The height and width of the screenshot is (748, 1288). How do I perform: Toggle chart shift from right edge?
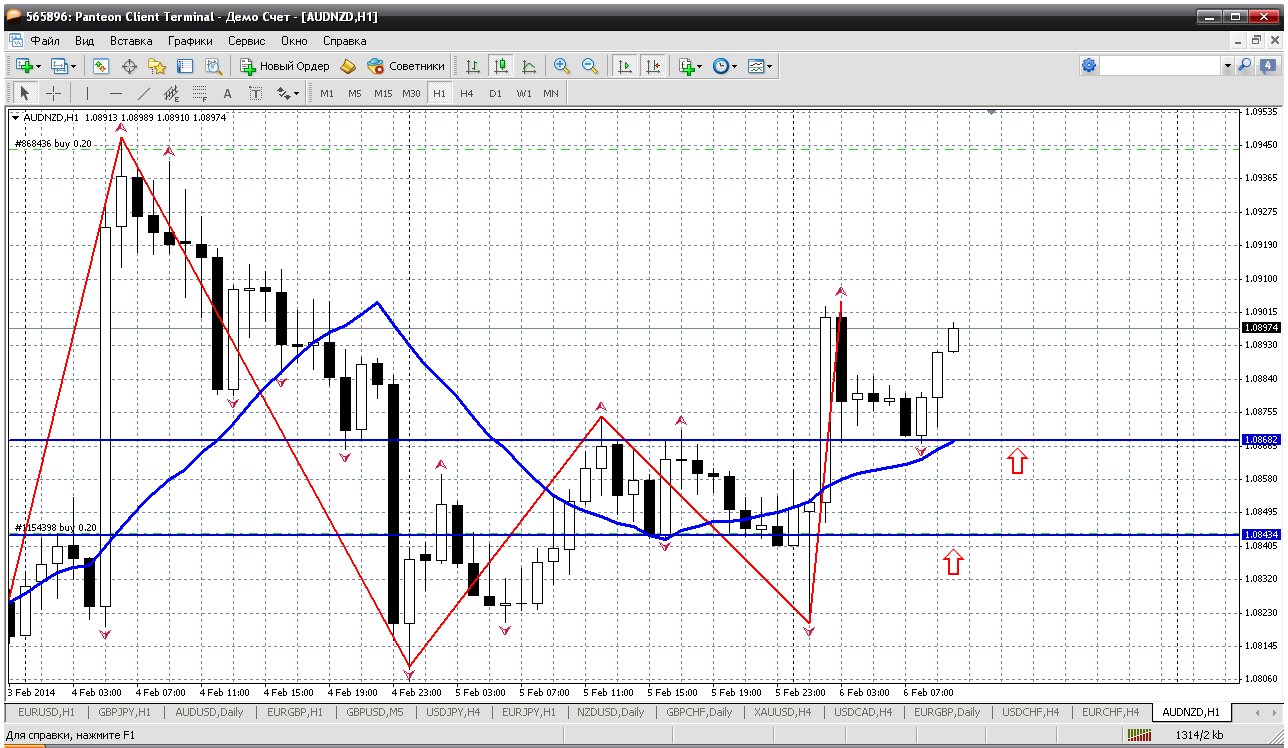(653, 66)
